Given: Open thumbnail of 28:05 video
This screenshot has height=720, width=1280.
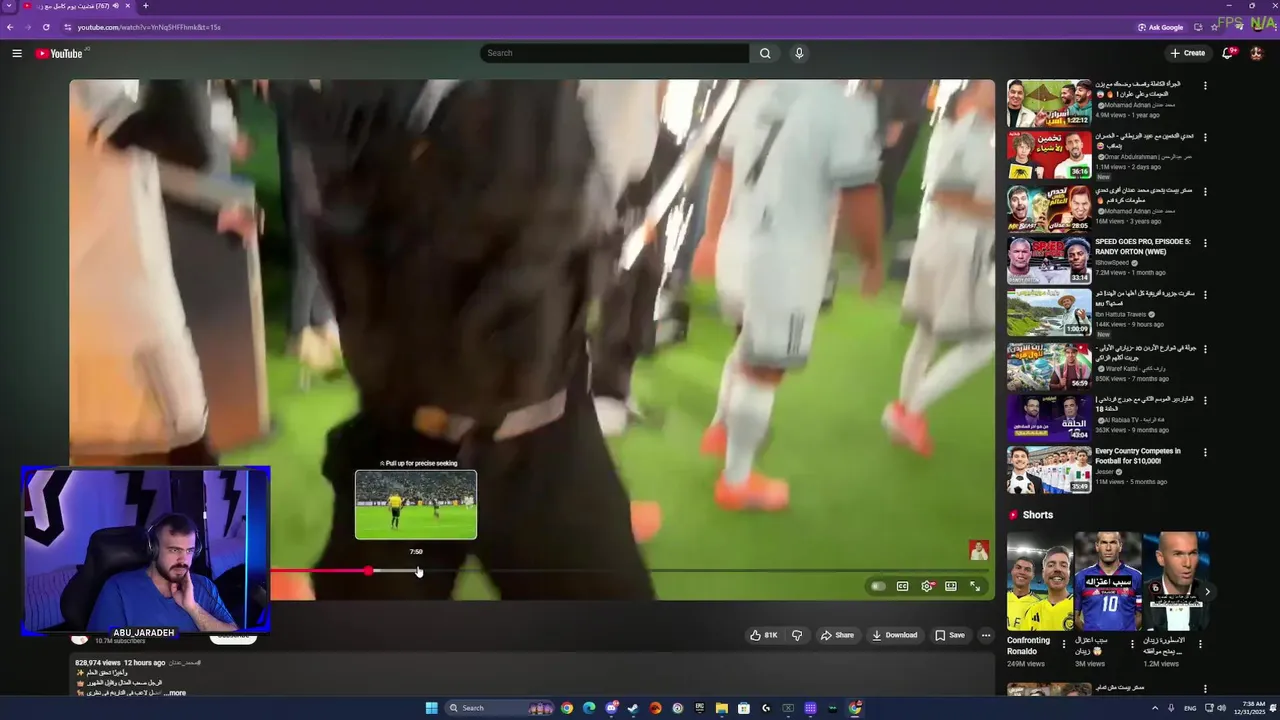Looking at the screenshot, I should tap(1049, 208).
